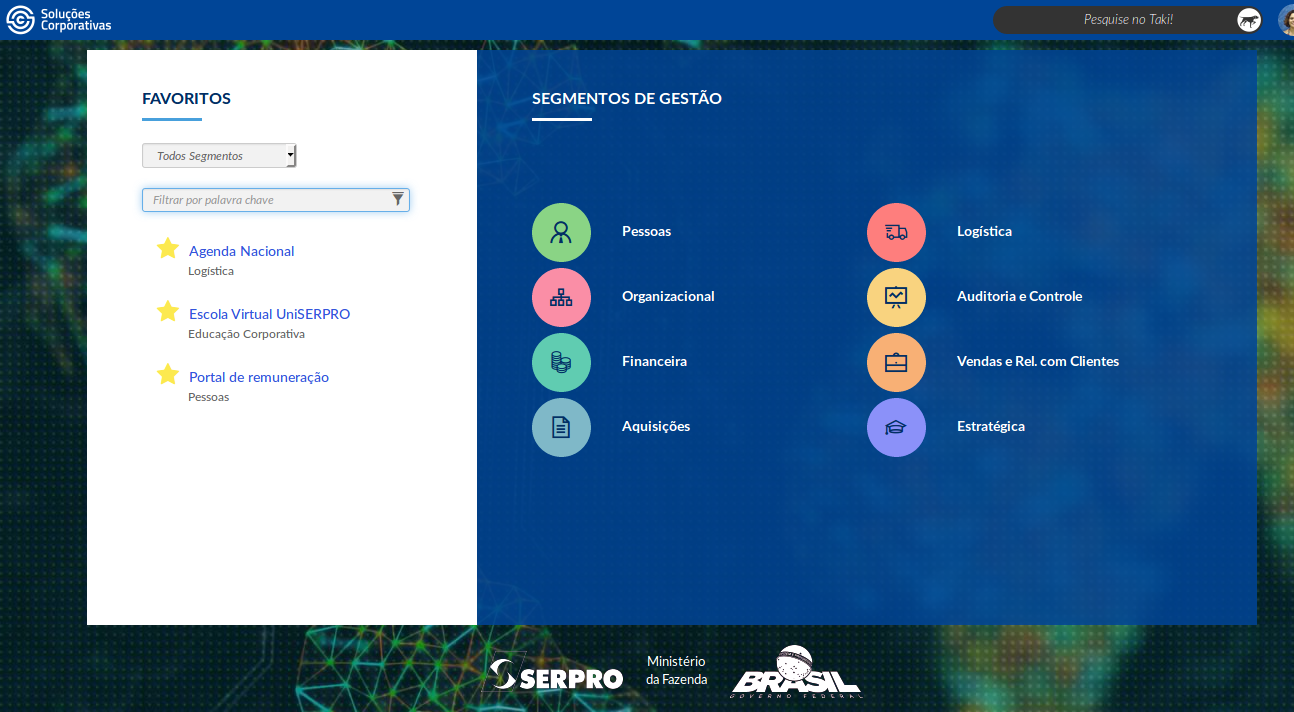Image resolution: width=1294 pixels, height=712 pixels.
Task: Toggle star beside Portal de remuneração
Action: [168, 375]
